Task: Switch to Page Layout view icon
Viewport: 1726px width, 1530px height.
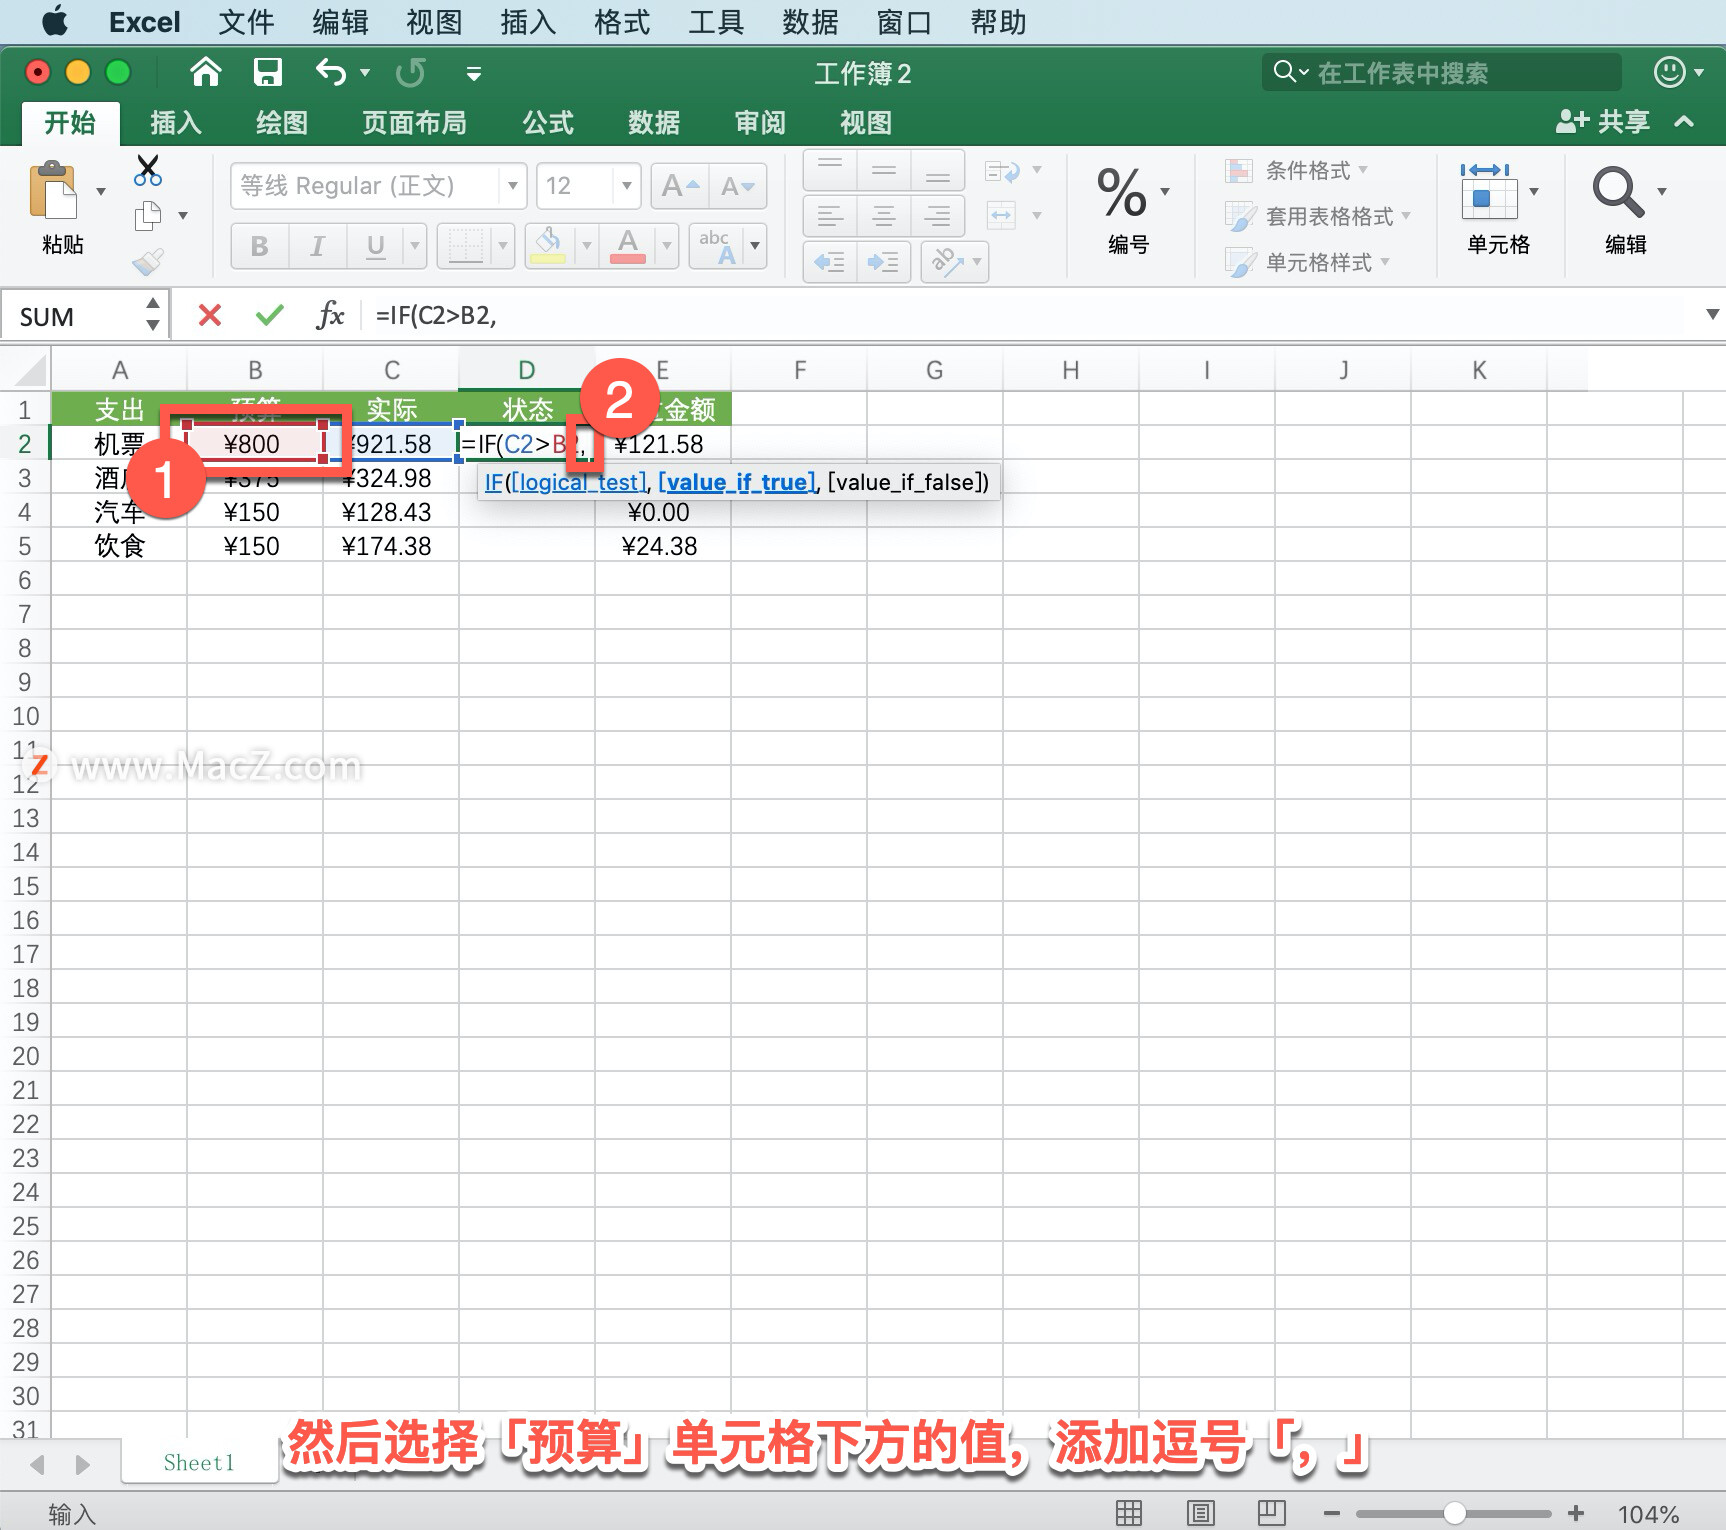Action: [x=1200, y=1513]
